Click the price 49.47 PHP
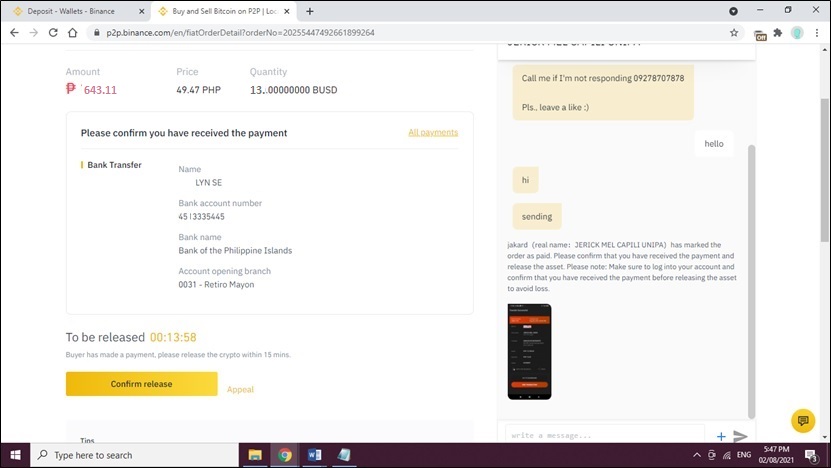The width and height of the screenshot is (831, 468). pyautogui.click(x=198, y=90)
